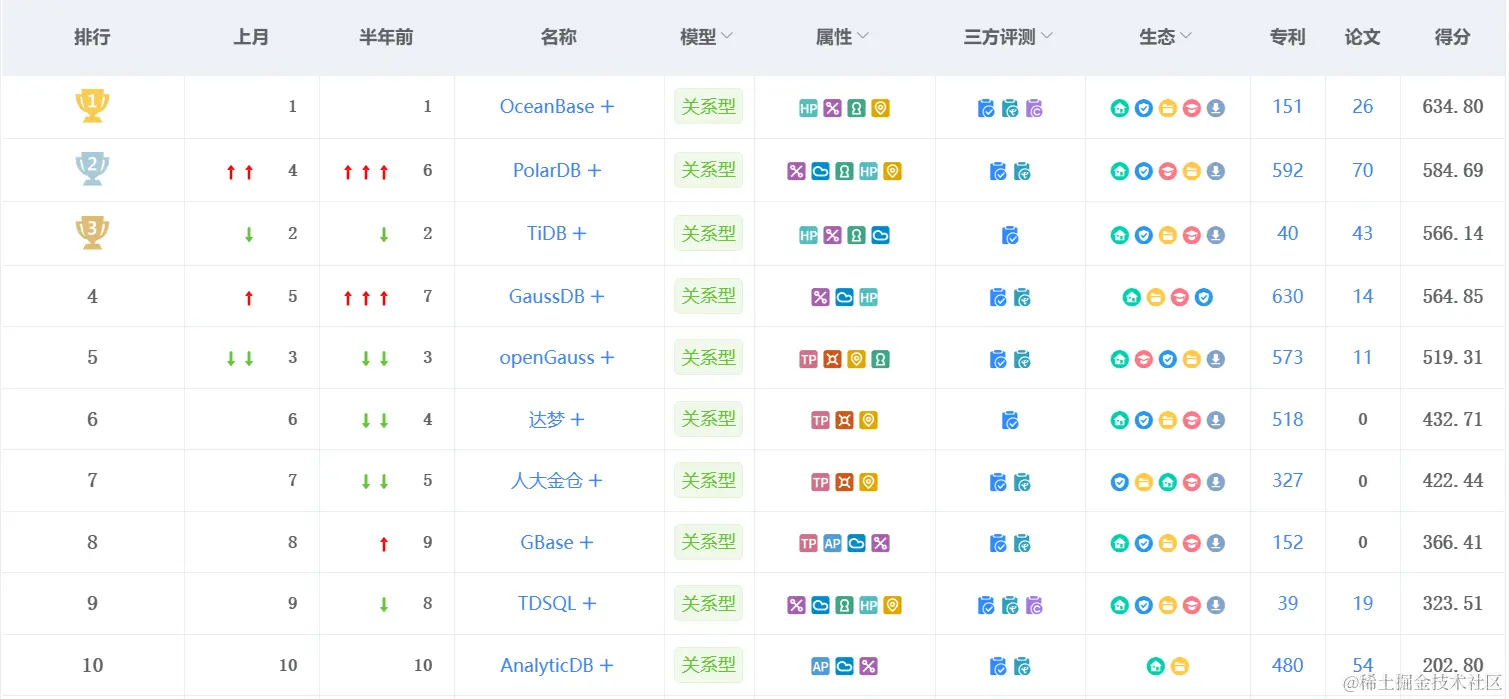Image resolution: width=1509 pixels, height=699 pixels.
Task: Click the yellow folder icon in openGauss row
Action: click(x=1192, y=359)
